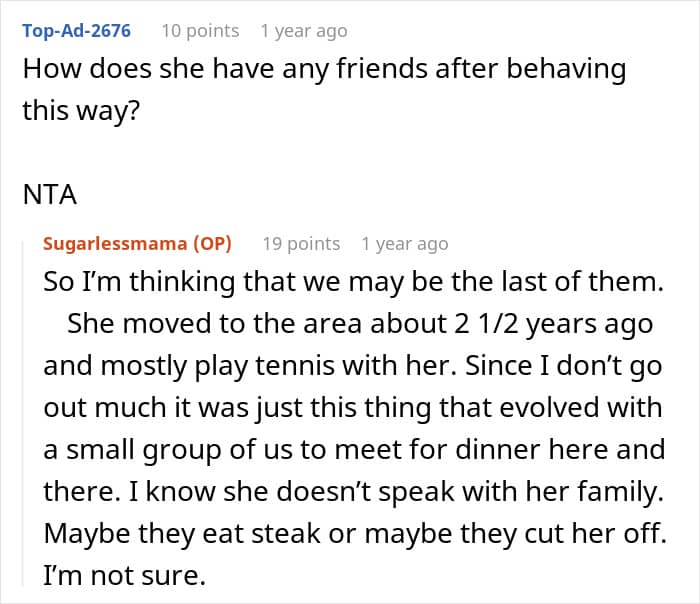The width and height of the screenshot is (700, 604).
Task: Open timestamp link beside 10 points
Action: pyautogui.click(x=303, y=31)
